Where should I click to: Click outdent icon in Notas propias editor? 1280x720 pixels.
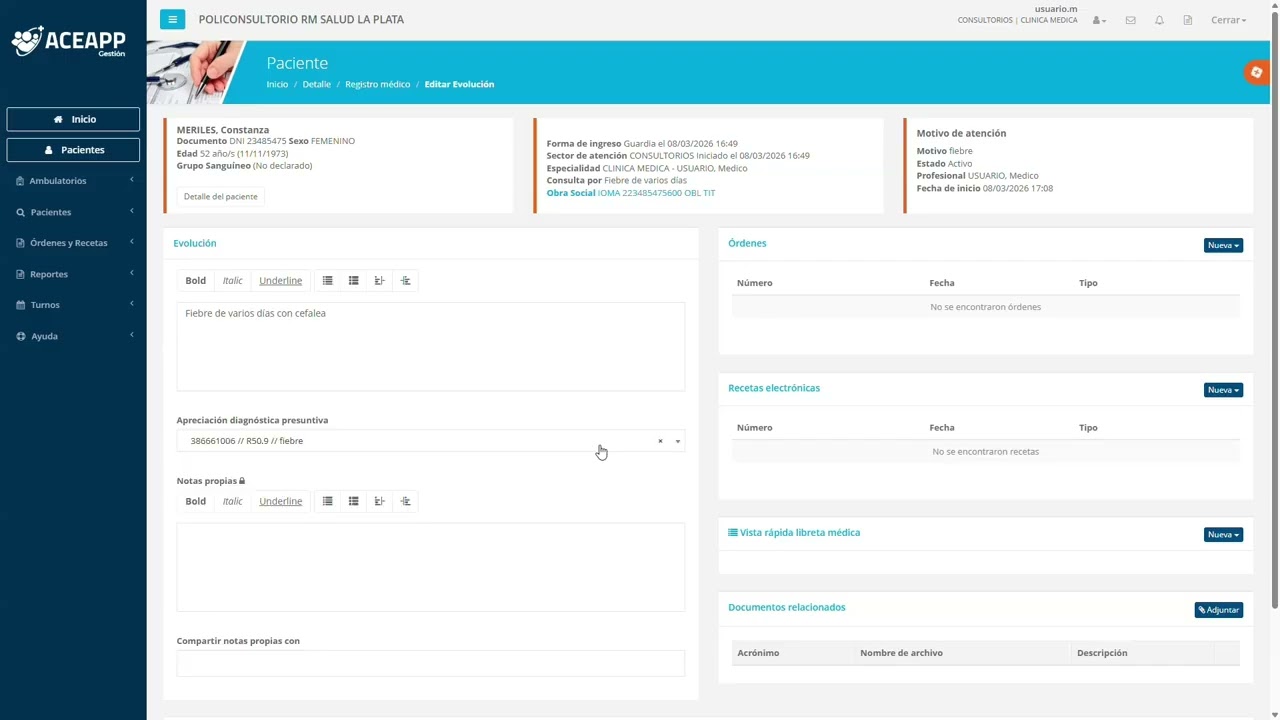tap(379, 502)
